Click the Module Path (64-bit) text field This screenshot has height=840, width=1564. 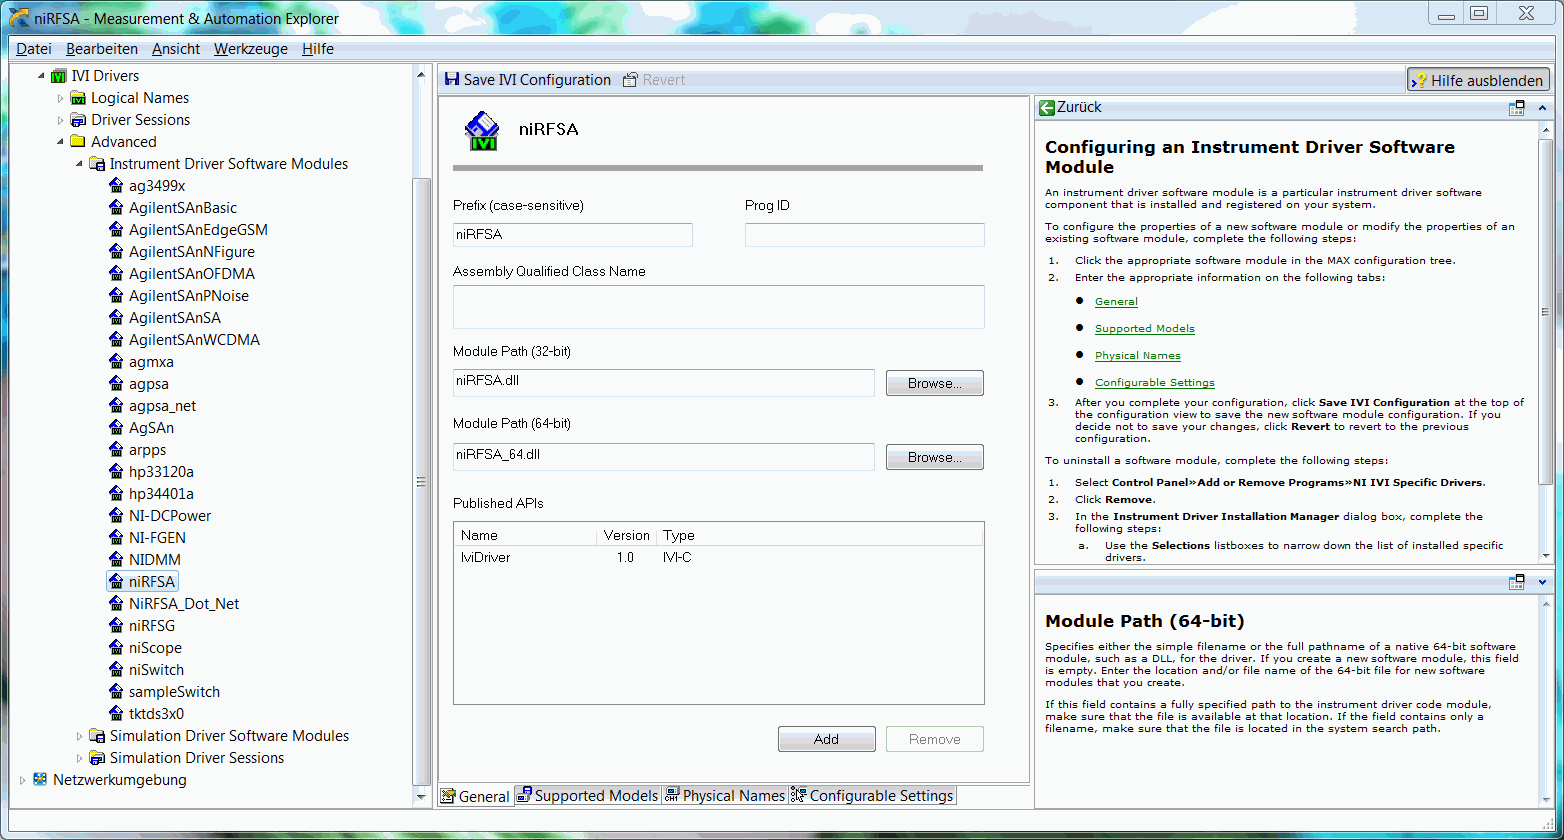[x=664, y=457]
